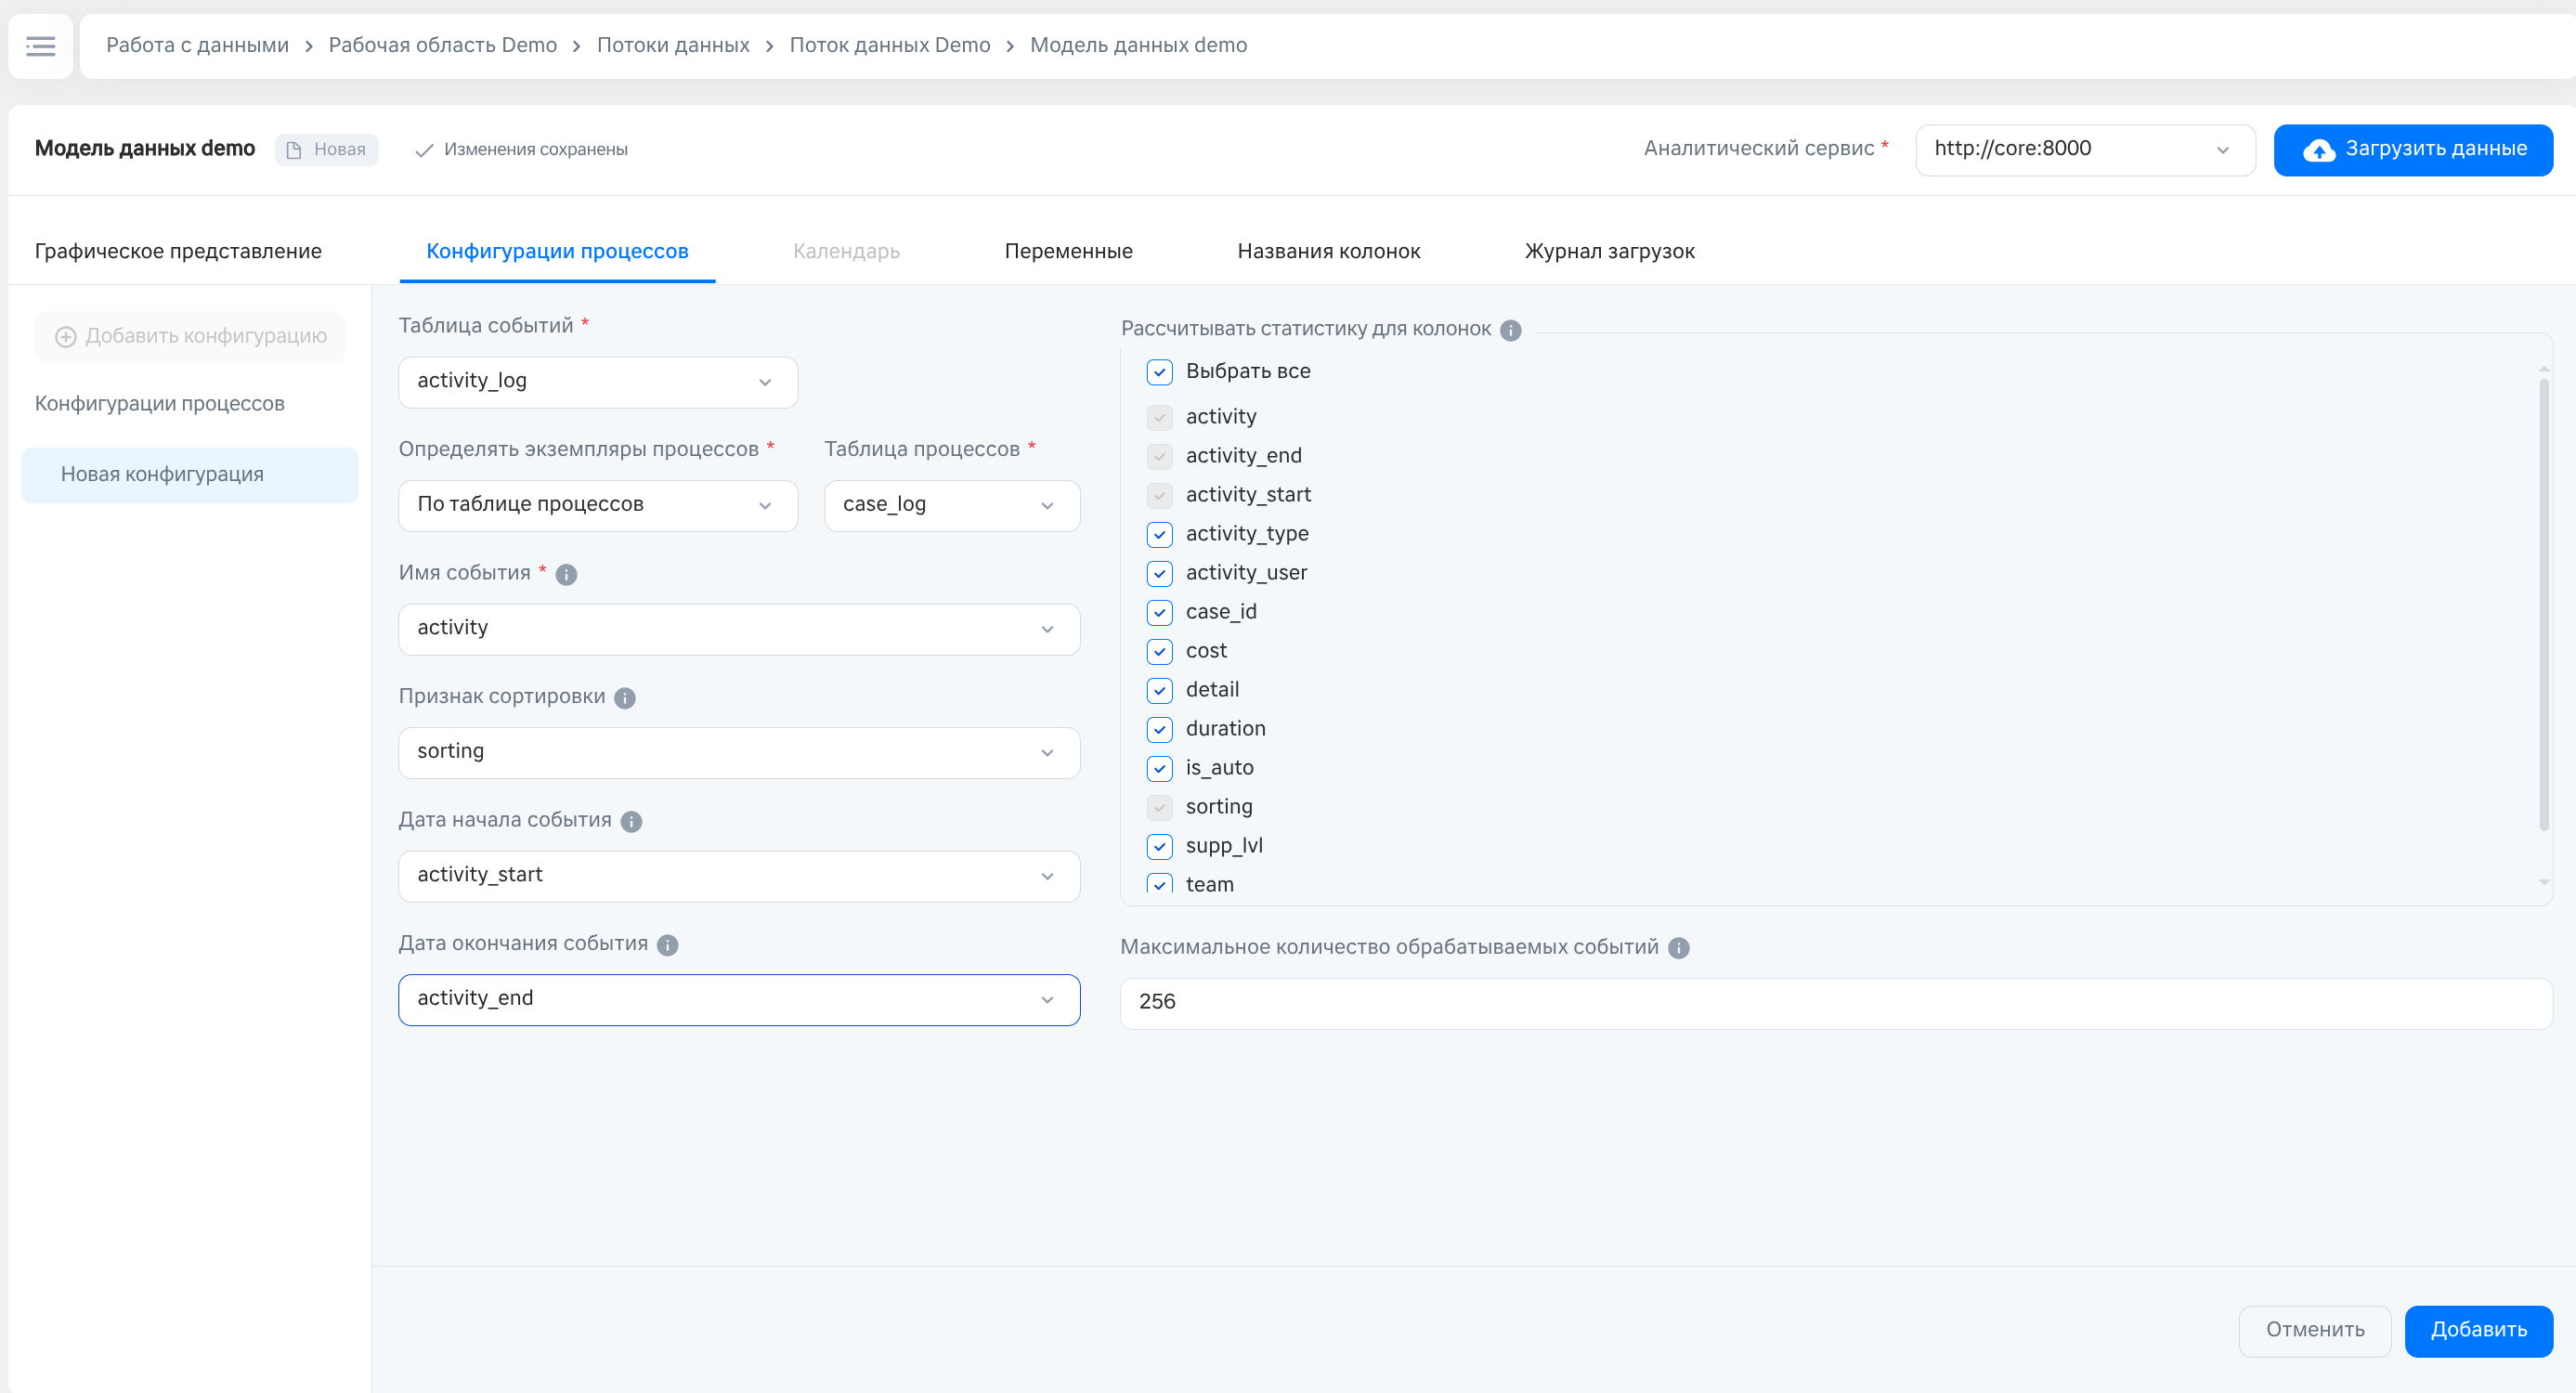Uncheck the cost column checkbox
2576x1393 pixels.
pyautogui.click(x=1160, y=651)
